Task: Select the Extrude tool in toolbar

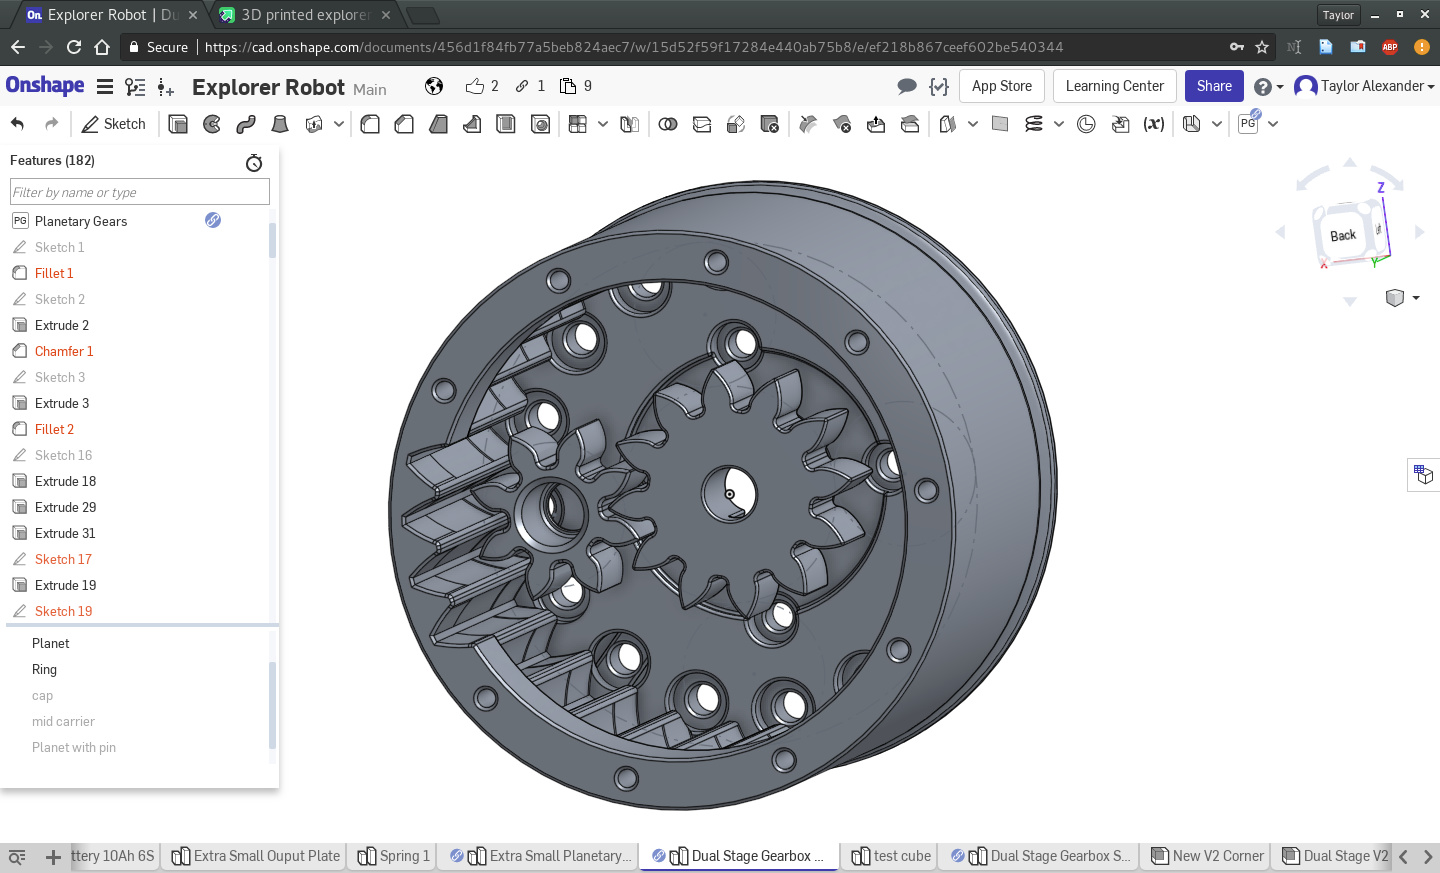Action: point(178,124)
